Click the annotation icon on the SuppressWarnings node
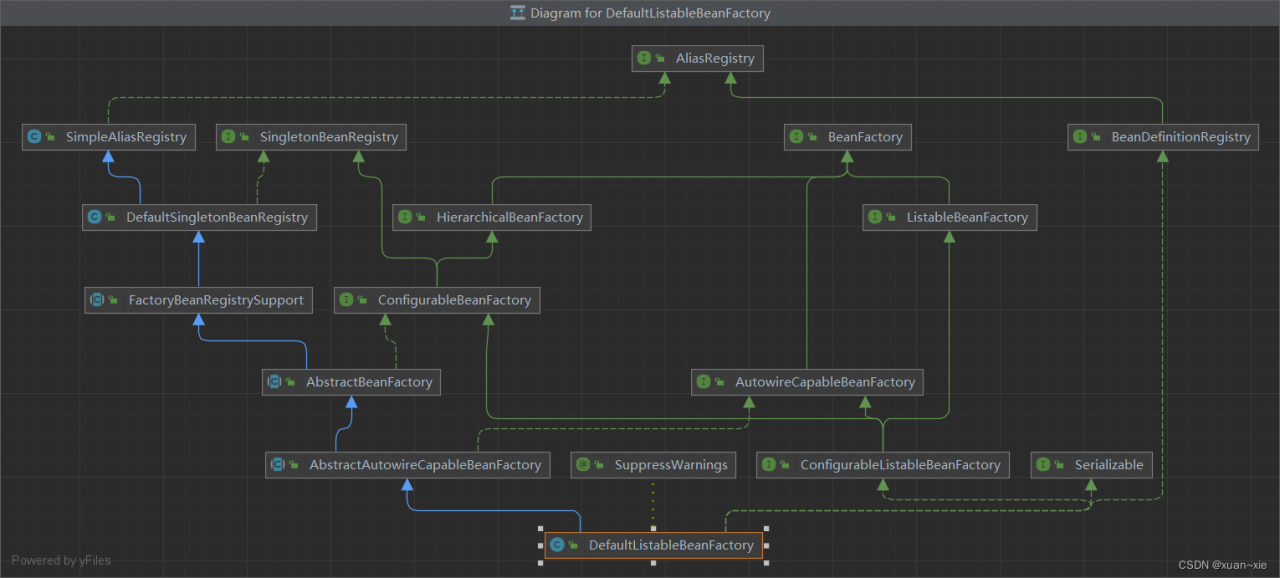 (x=583, y=465)
